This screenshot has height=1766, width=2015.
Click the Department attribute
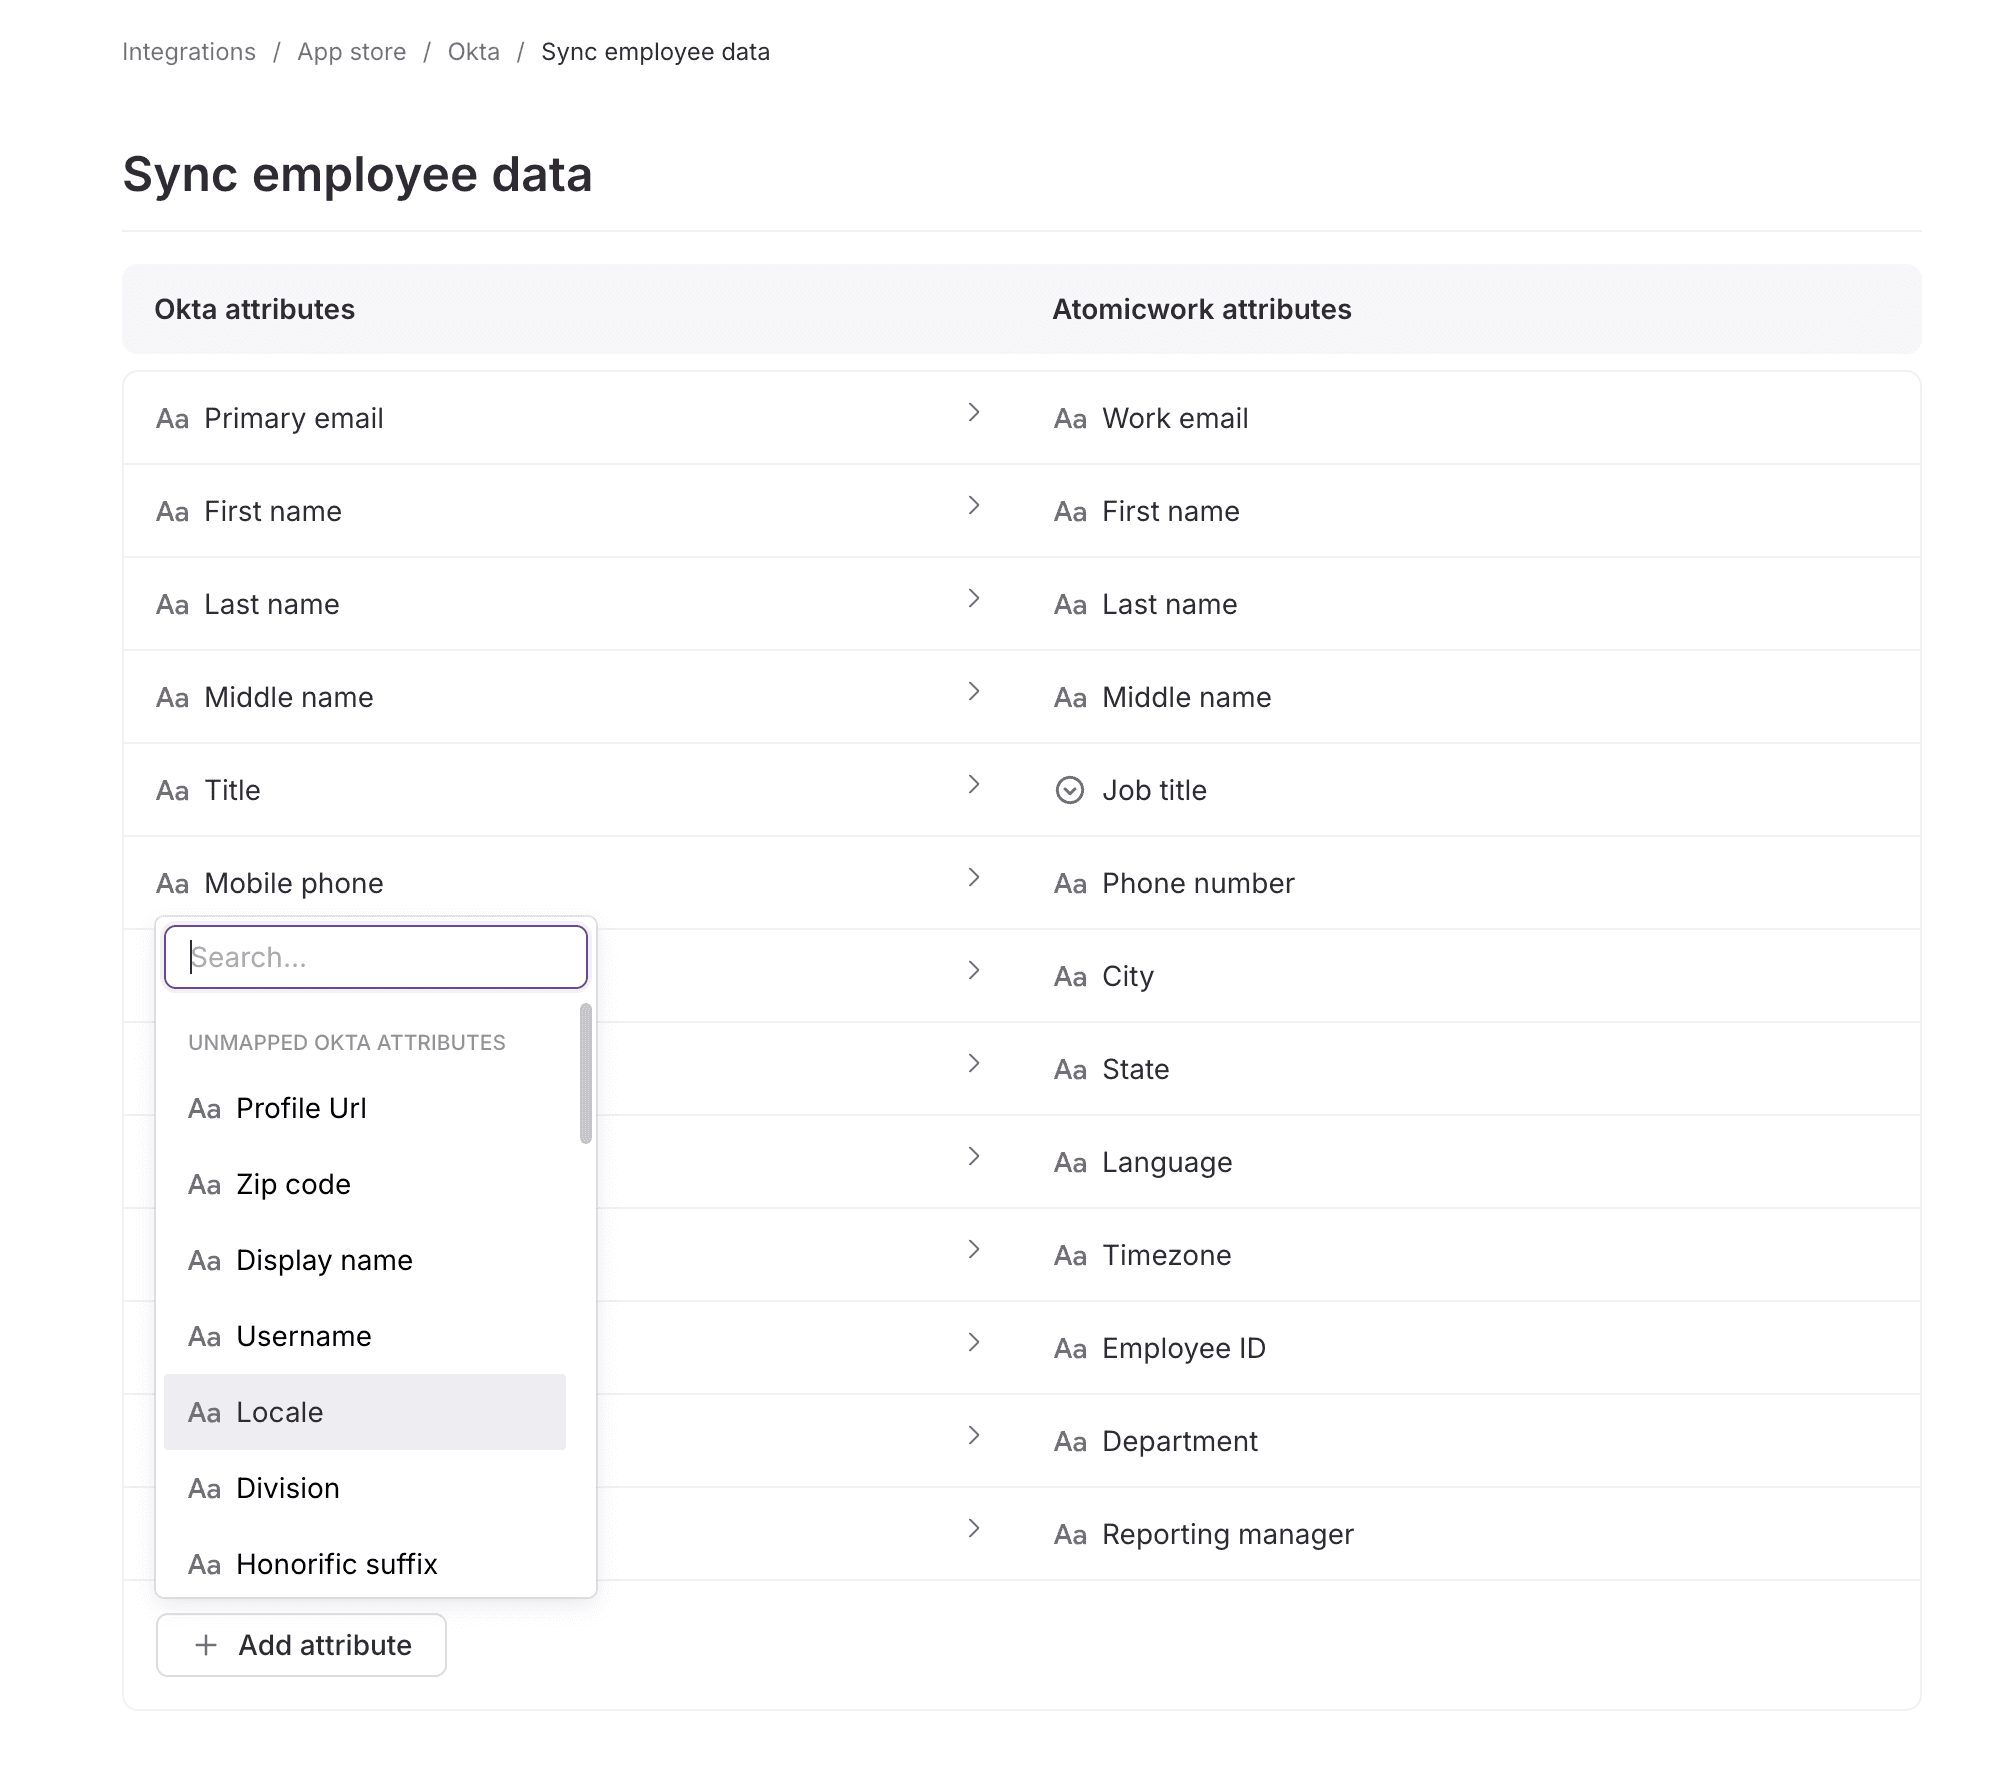[x=1180, y=1441]
